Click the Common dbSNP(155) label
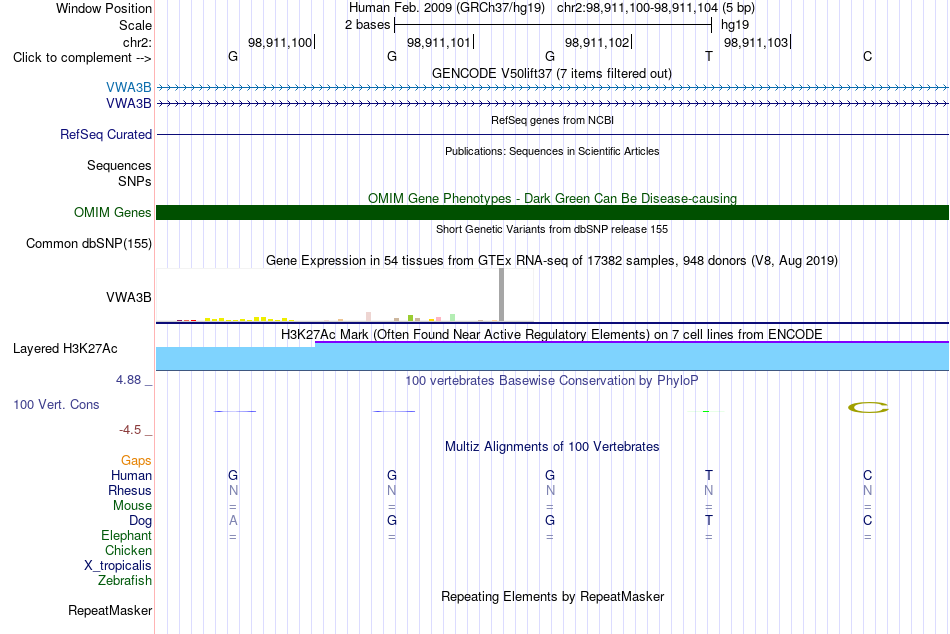The height and width of the screenshot is (634, 950). [88, 244]
